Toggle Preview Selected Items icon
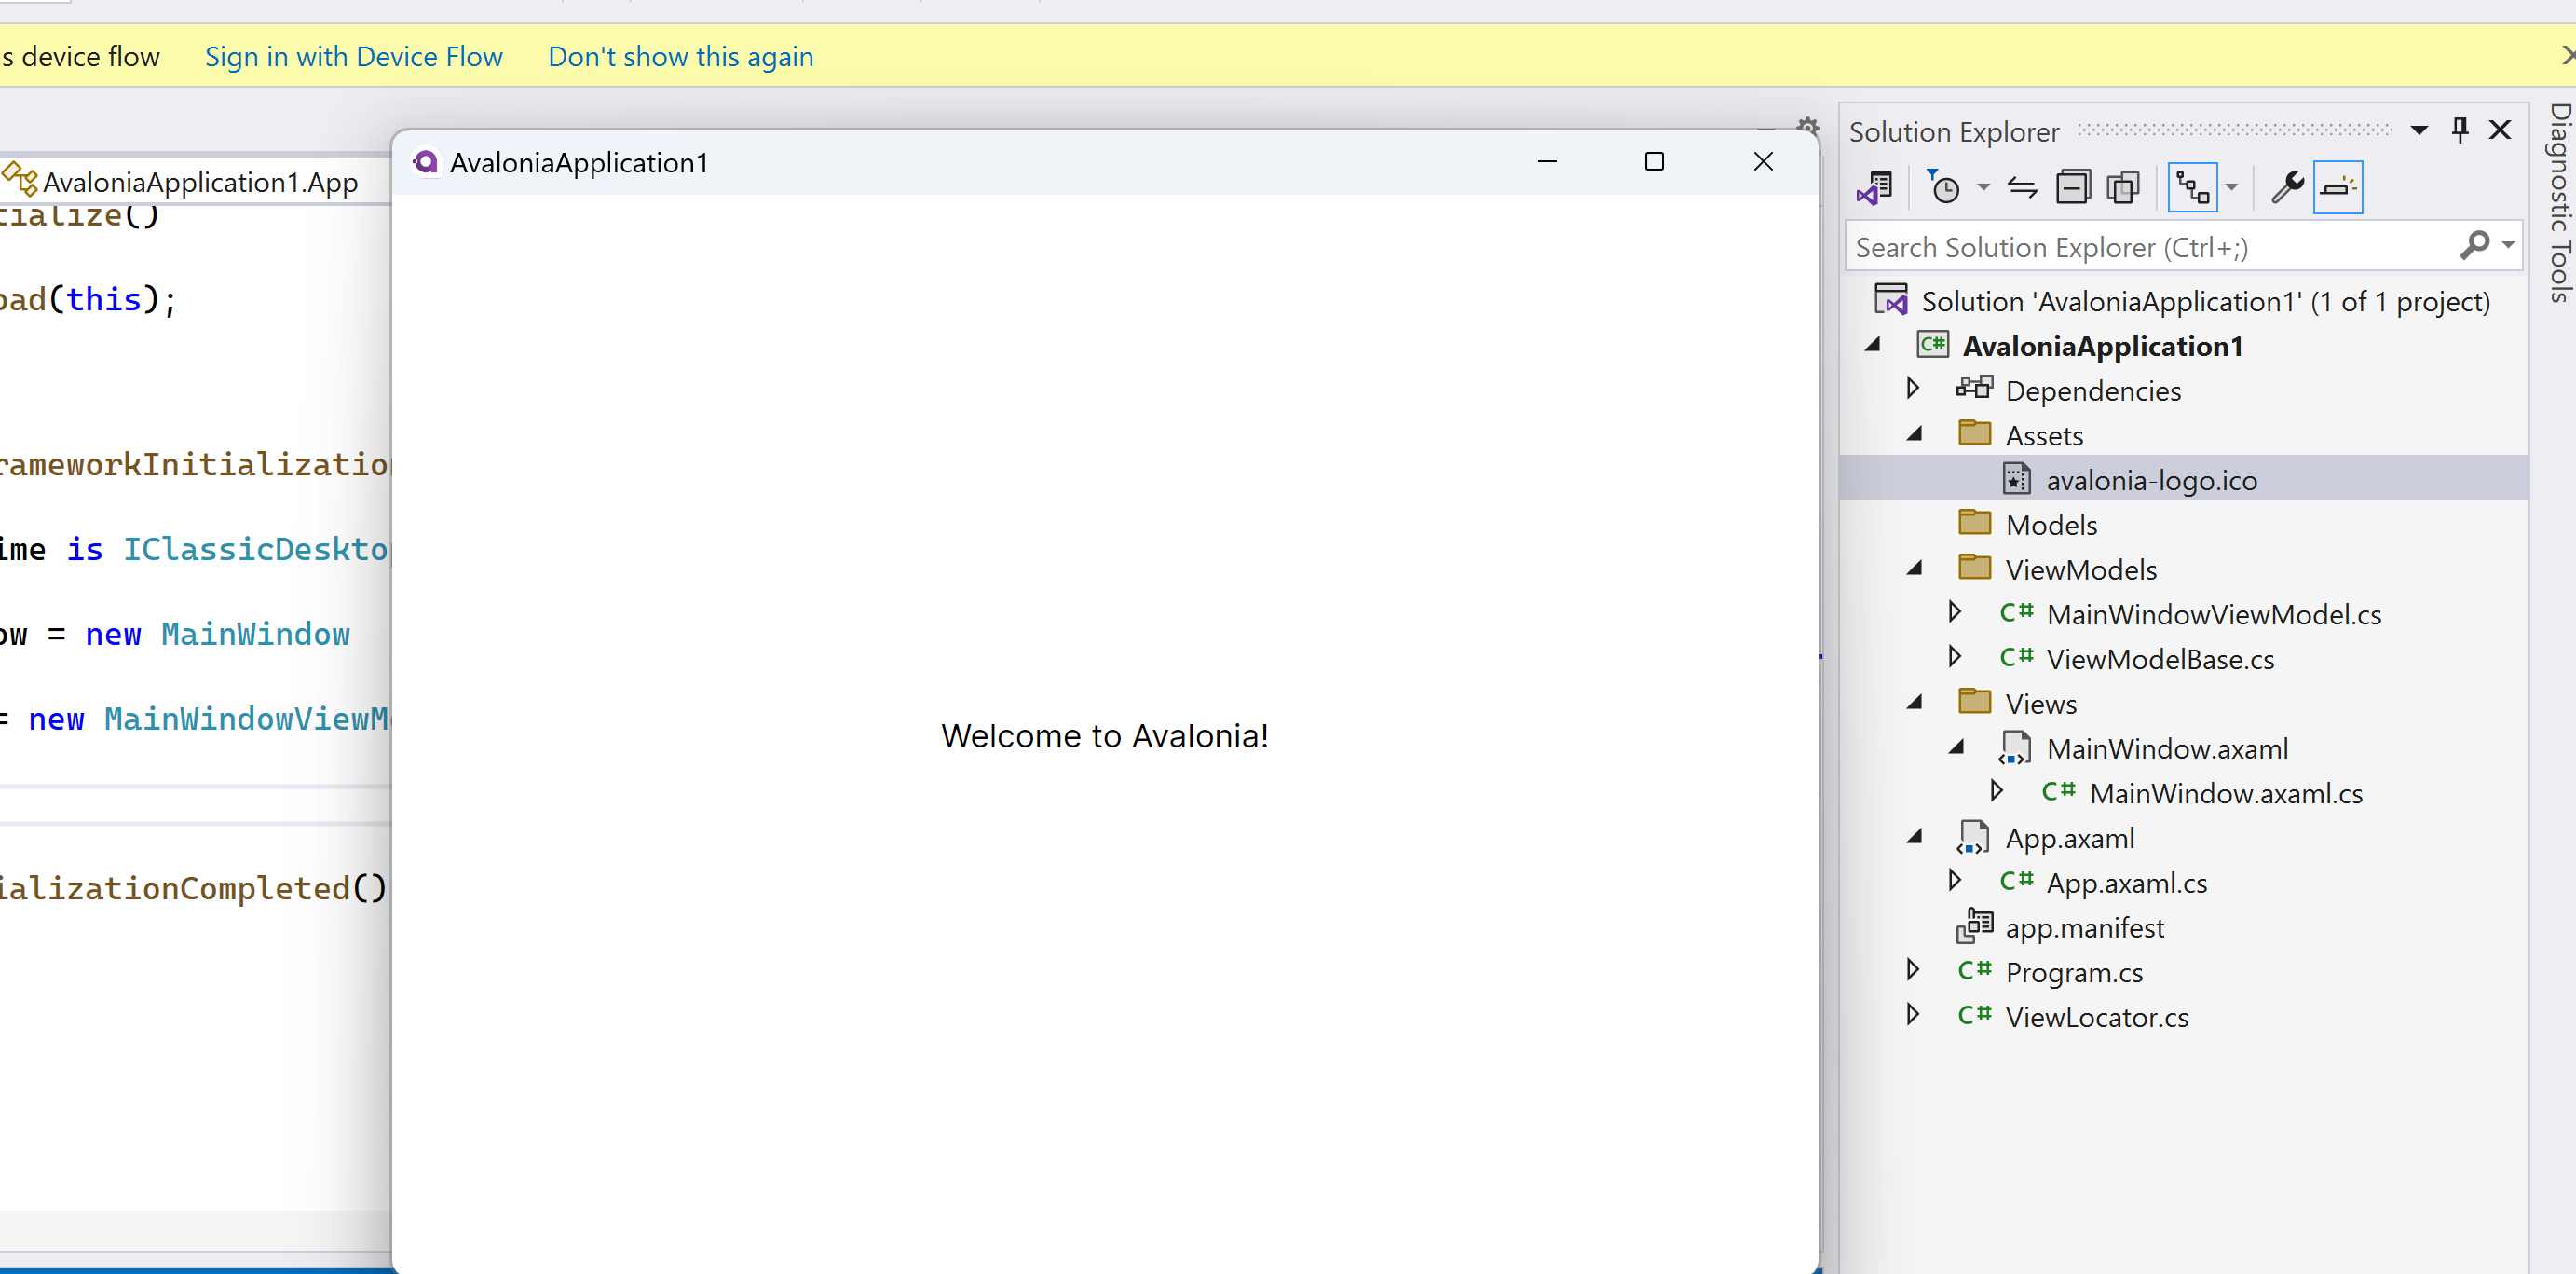Screen dimensions: 2576x1274 pyautogui.click(x=2338, y=187)
